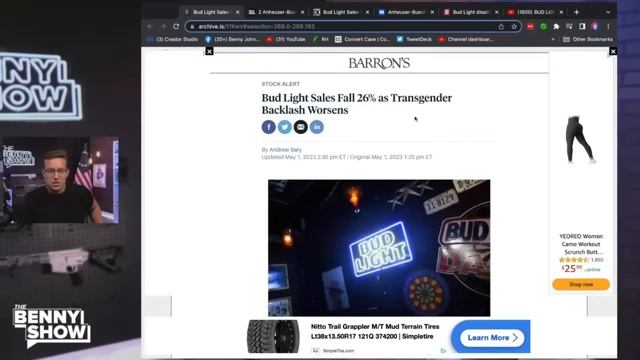Close the first Bud Light Sales tab
Image resolution: width=640 pixels, height=360 pixels.
point(238,12)
